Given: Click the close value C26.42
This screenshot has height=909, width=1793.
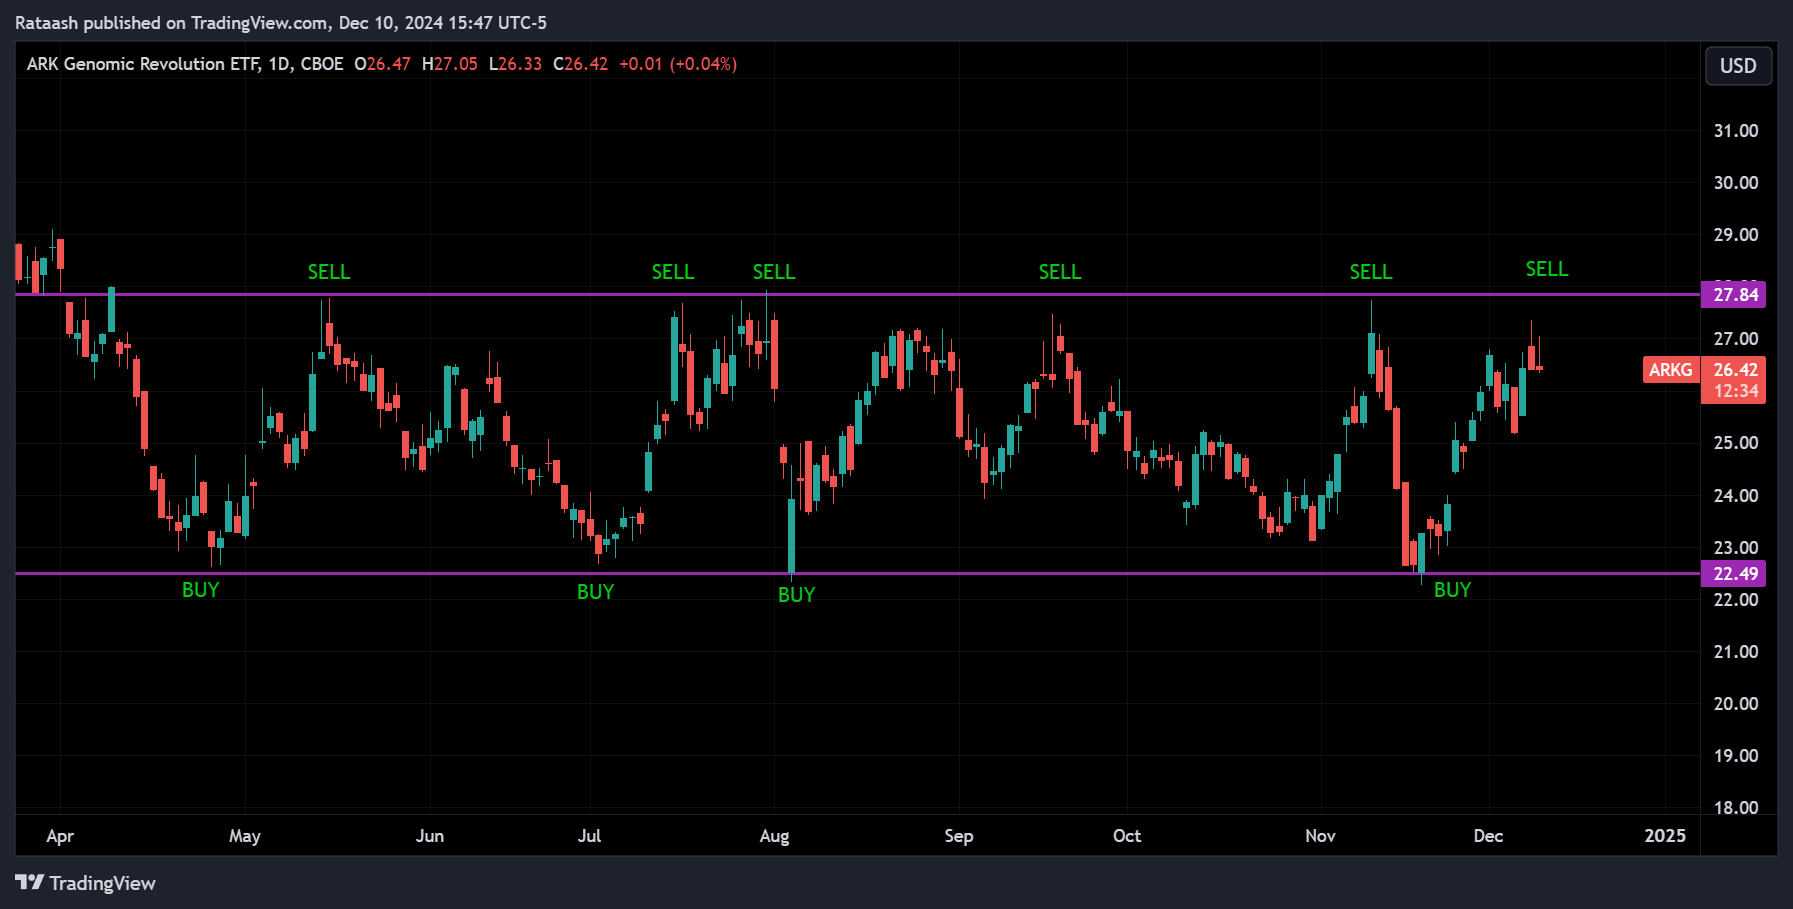Looking at the screenshot, I should [580, 64].
